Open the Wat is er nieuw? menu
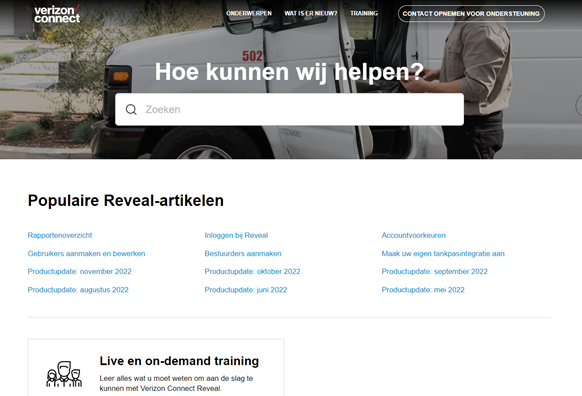The height and width of the screenshot is (396, 582). [x=311, y=13]
